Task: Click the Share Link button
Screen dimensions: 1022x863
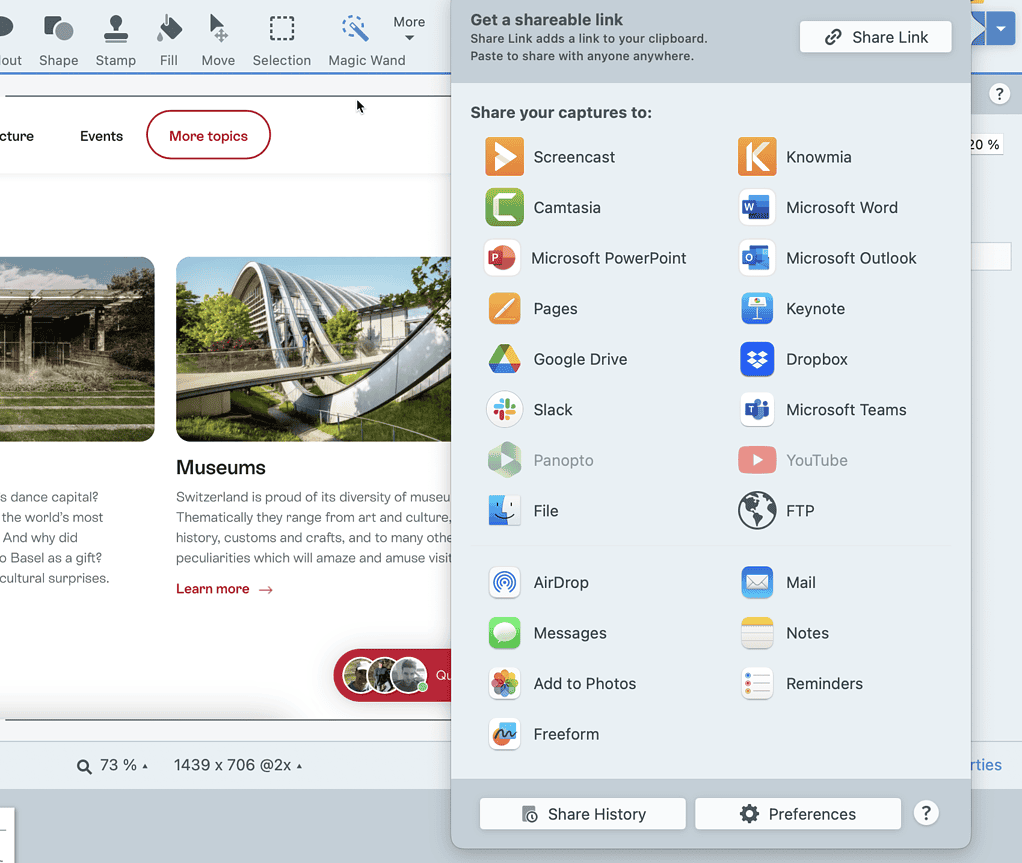Action: [x=875, y=36]
